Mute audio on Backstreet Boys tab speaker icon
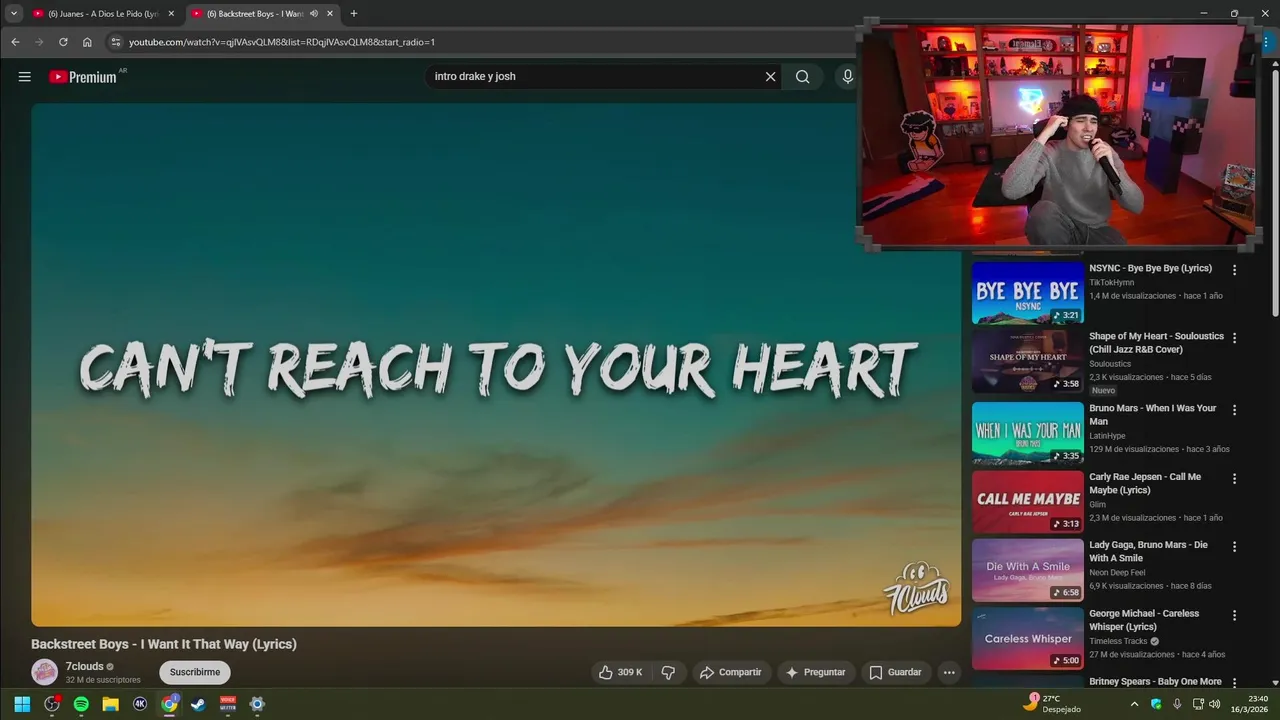The image size is (1280, 720). click(x=313, y=14)
